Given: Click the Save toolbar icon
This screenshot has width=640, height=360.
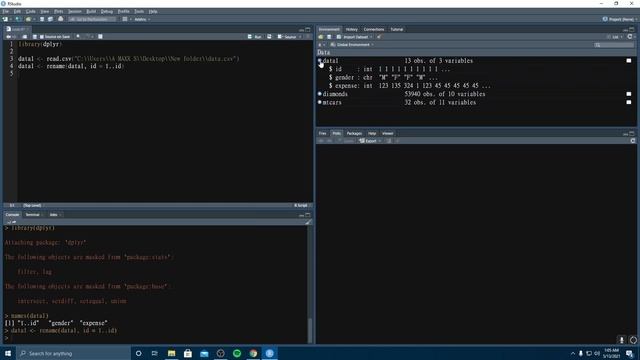Looking at the screenshot, I should (42, 19).
